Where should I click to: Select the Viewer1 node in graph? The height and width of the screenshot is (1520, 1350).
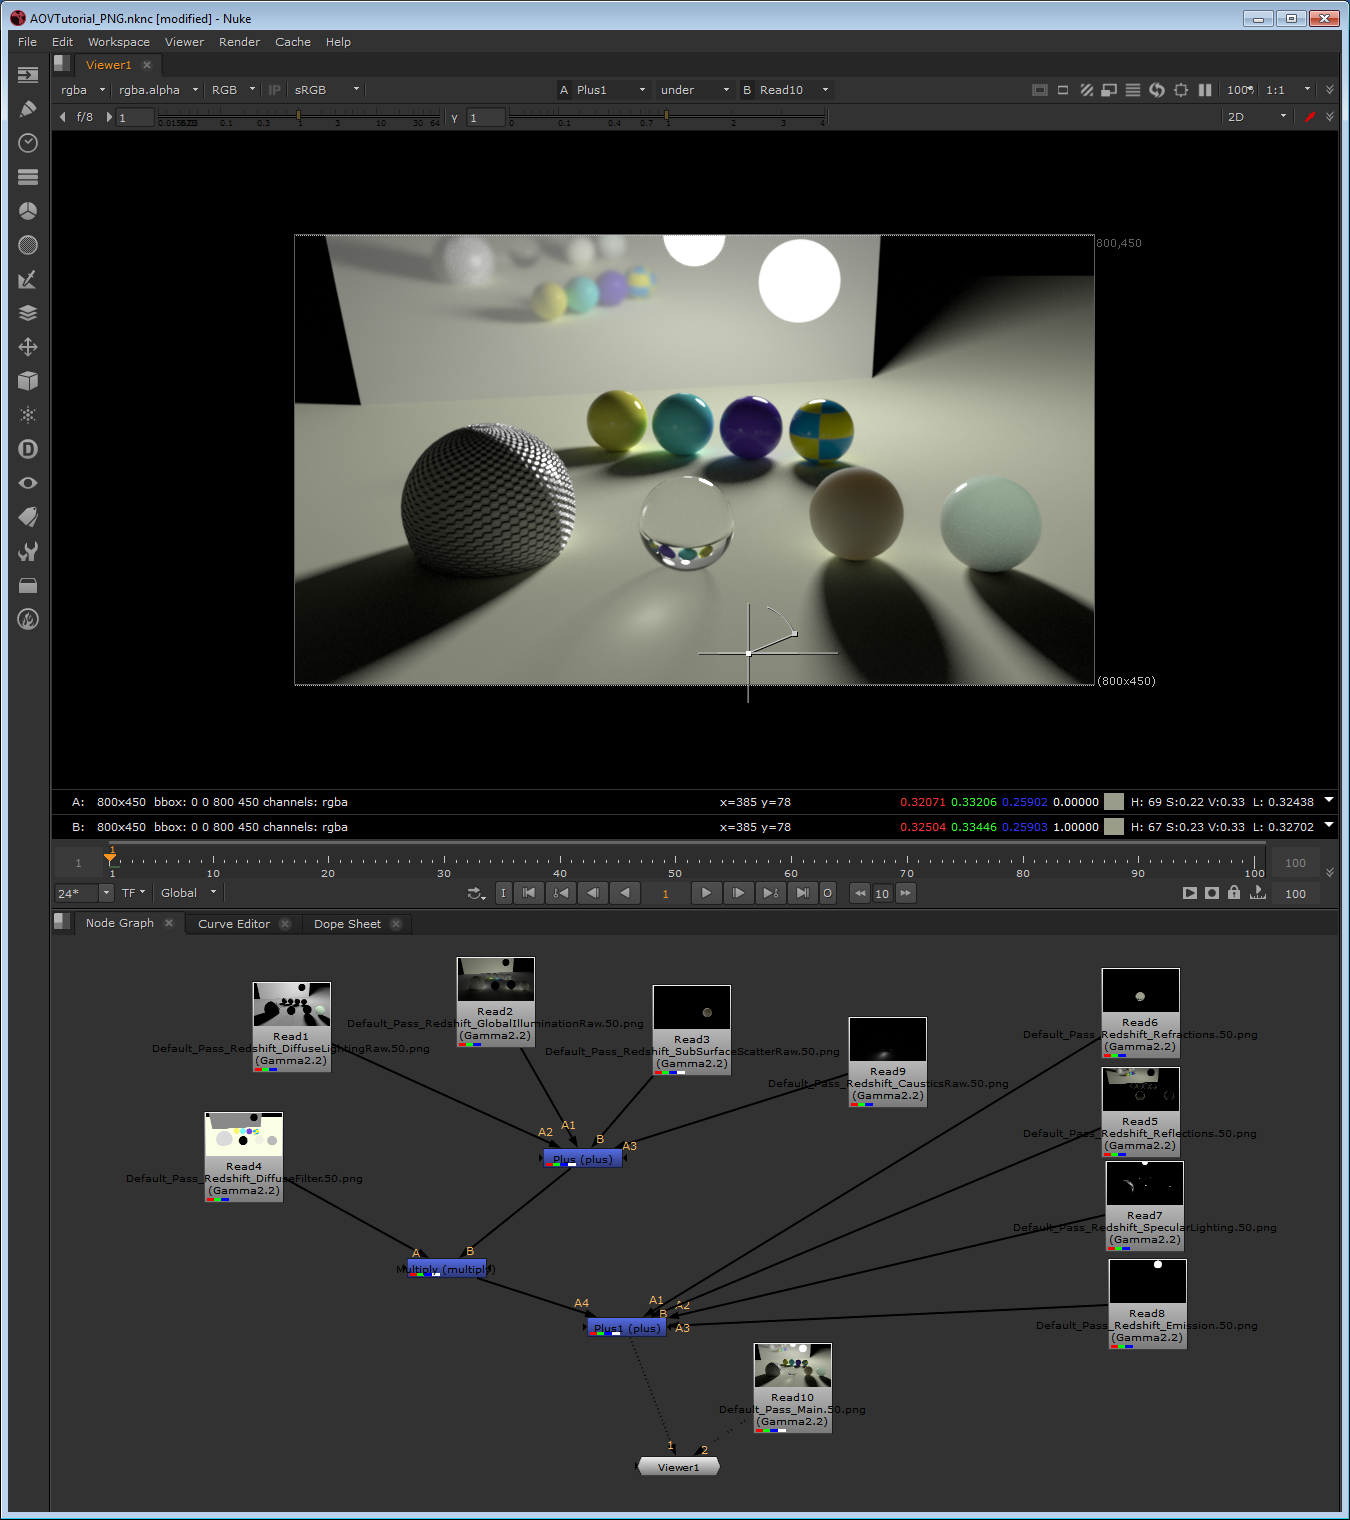coord(678,1467)
